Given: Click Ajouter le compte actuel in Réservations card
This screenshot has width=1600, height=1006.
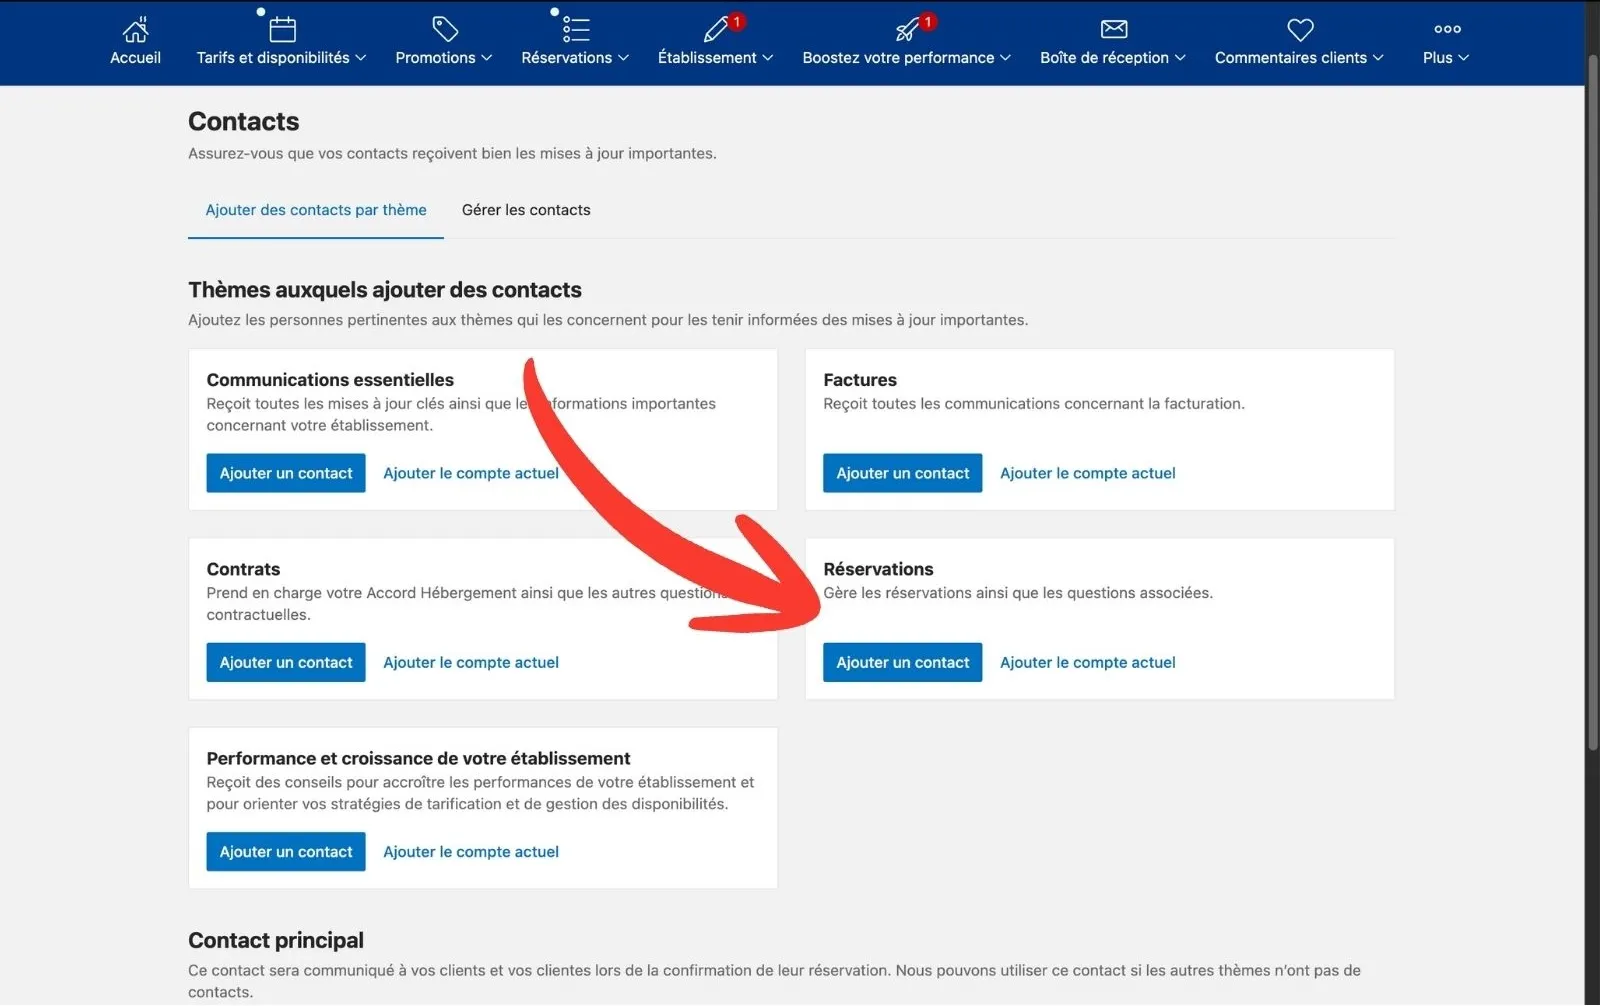Looking at the screenshot, I should pyautogui.click(x=1088, y=662).
